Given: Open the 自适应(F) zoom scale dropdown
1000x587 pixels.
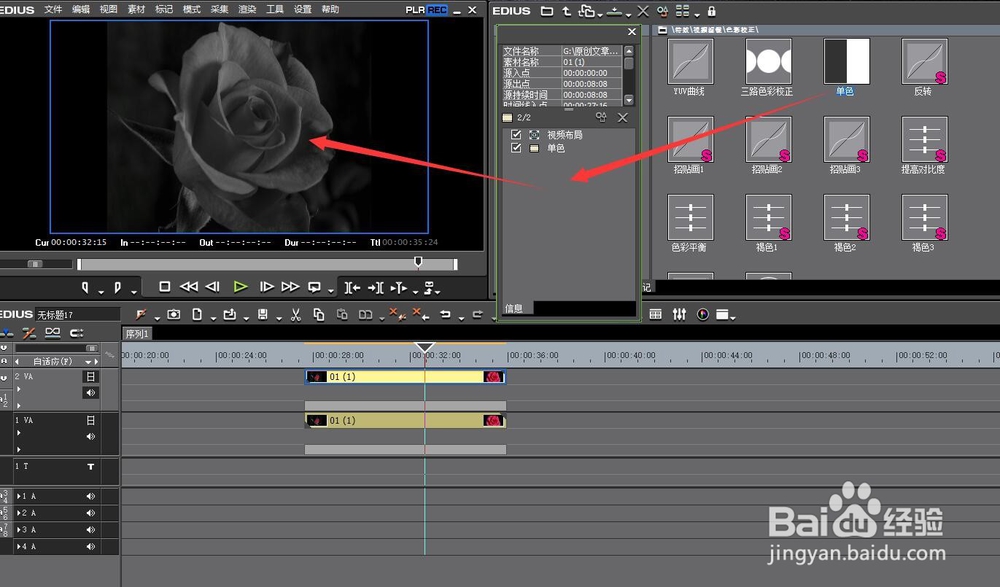Looking at the screenshot, I should click(x=88, y=362).
